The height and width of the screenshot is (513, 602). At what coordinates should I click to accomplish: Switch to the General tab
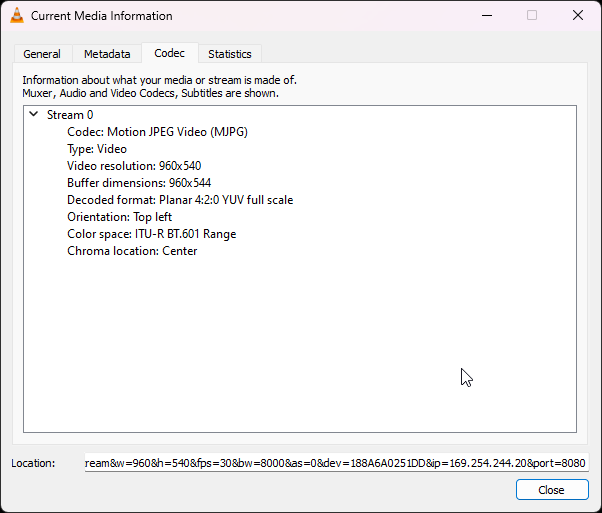(x=42, y=54)
